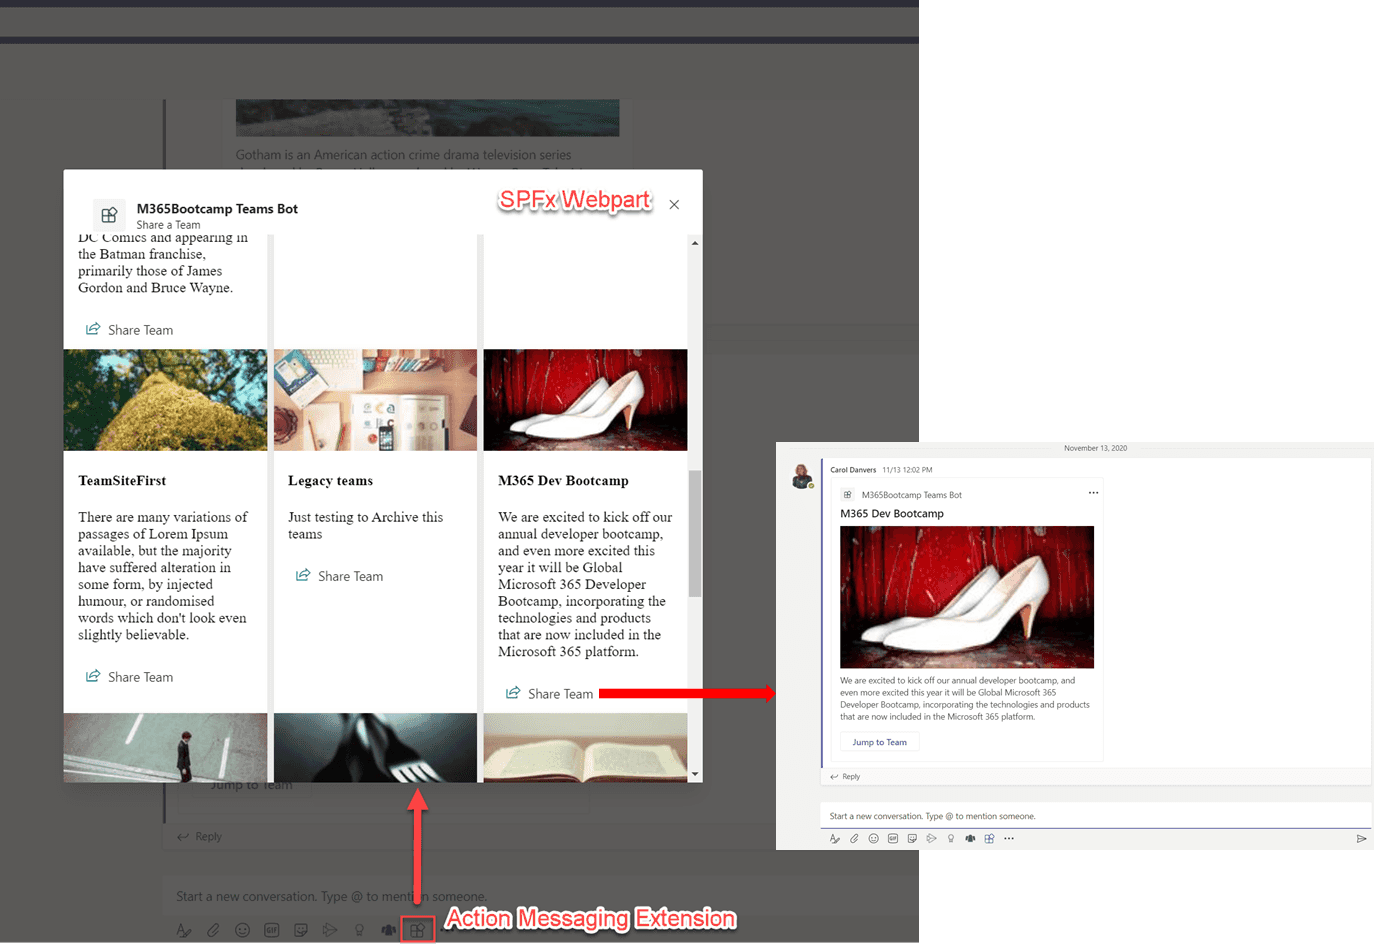Click the people group icon in the right panel toolbar
This screenshot has width=1374, height=944.
(x=970, y=839)
